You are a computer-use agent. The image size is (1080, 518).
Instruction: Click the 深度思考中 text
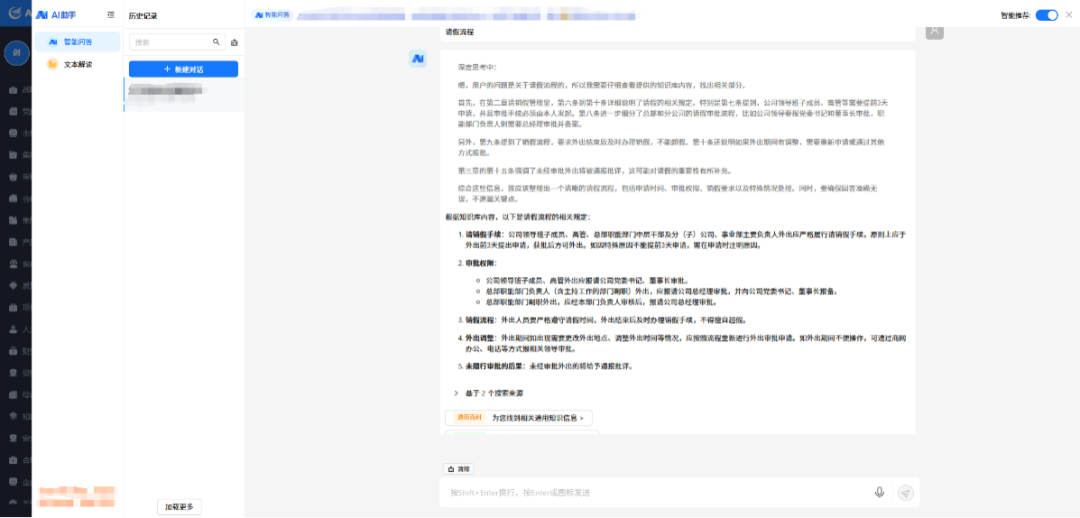[476, 68]
